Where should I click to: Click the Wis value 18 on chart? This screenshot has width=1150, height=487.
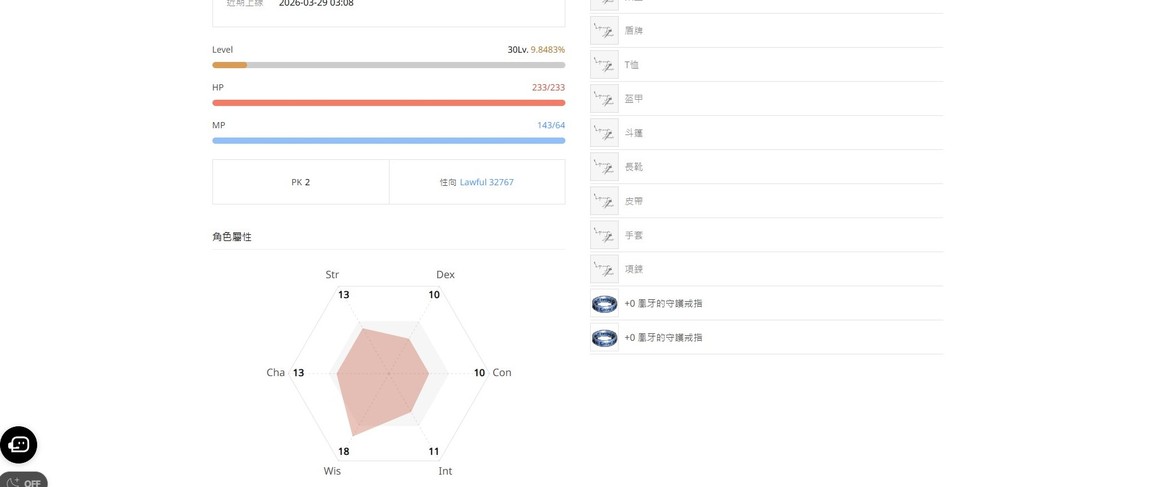[x=343, y=452]
